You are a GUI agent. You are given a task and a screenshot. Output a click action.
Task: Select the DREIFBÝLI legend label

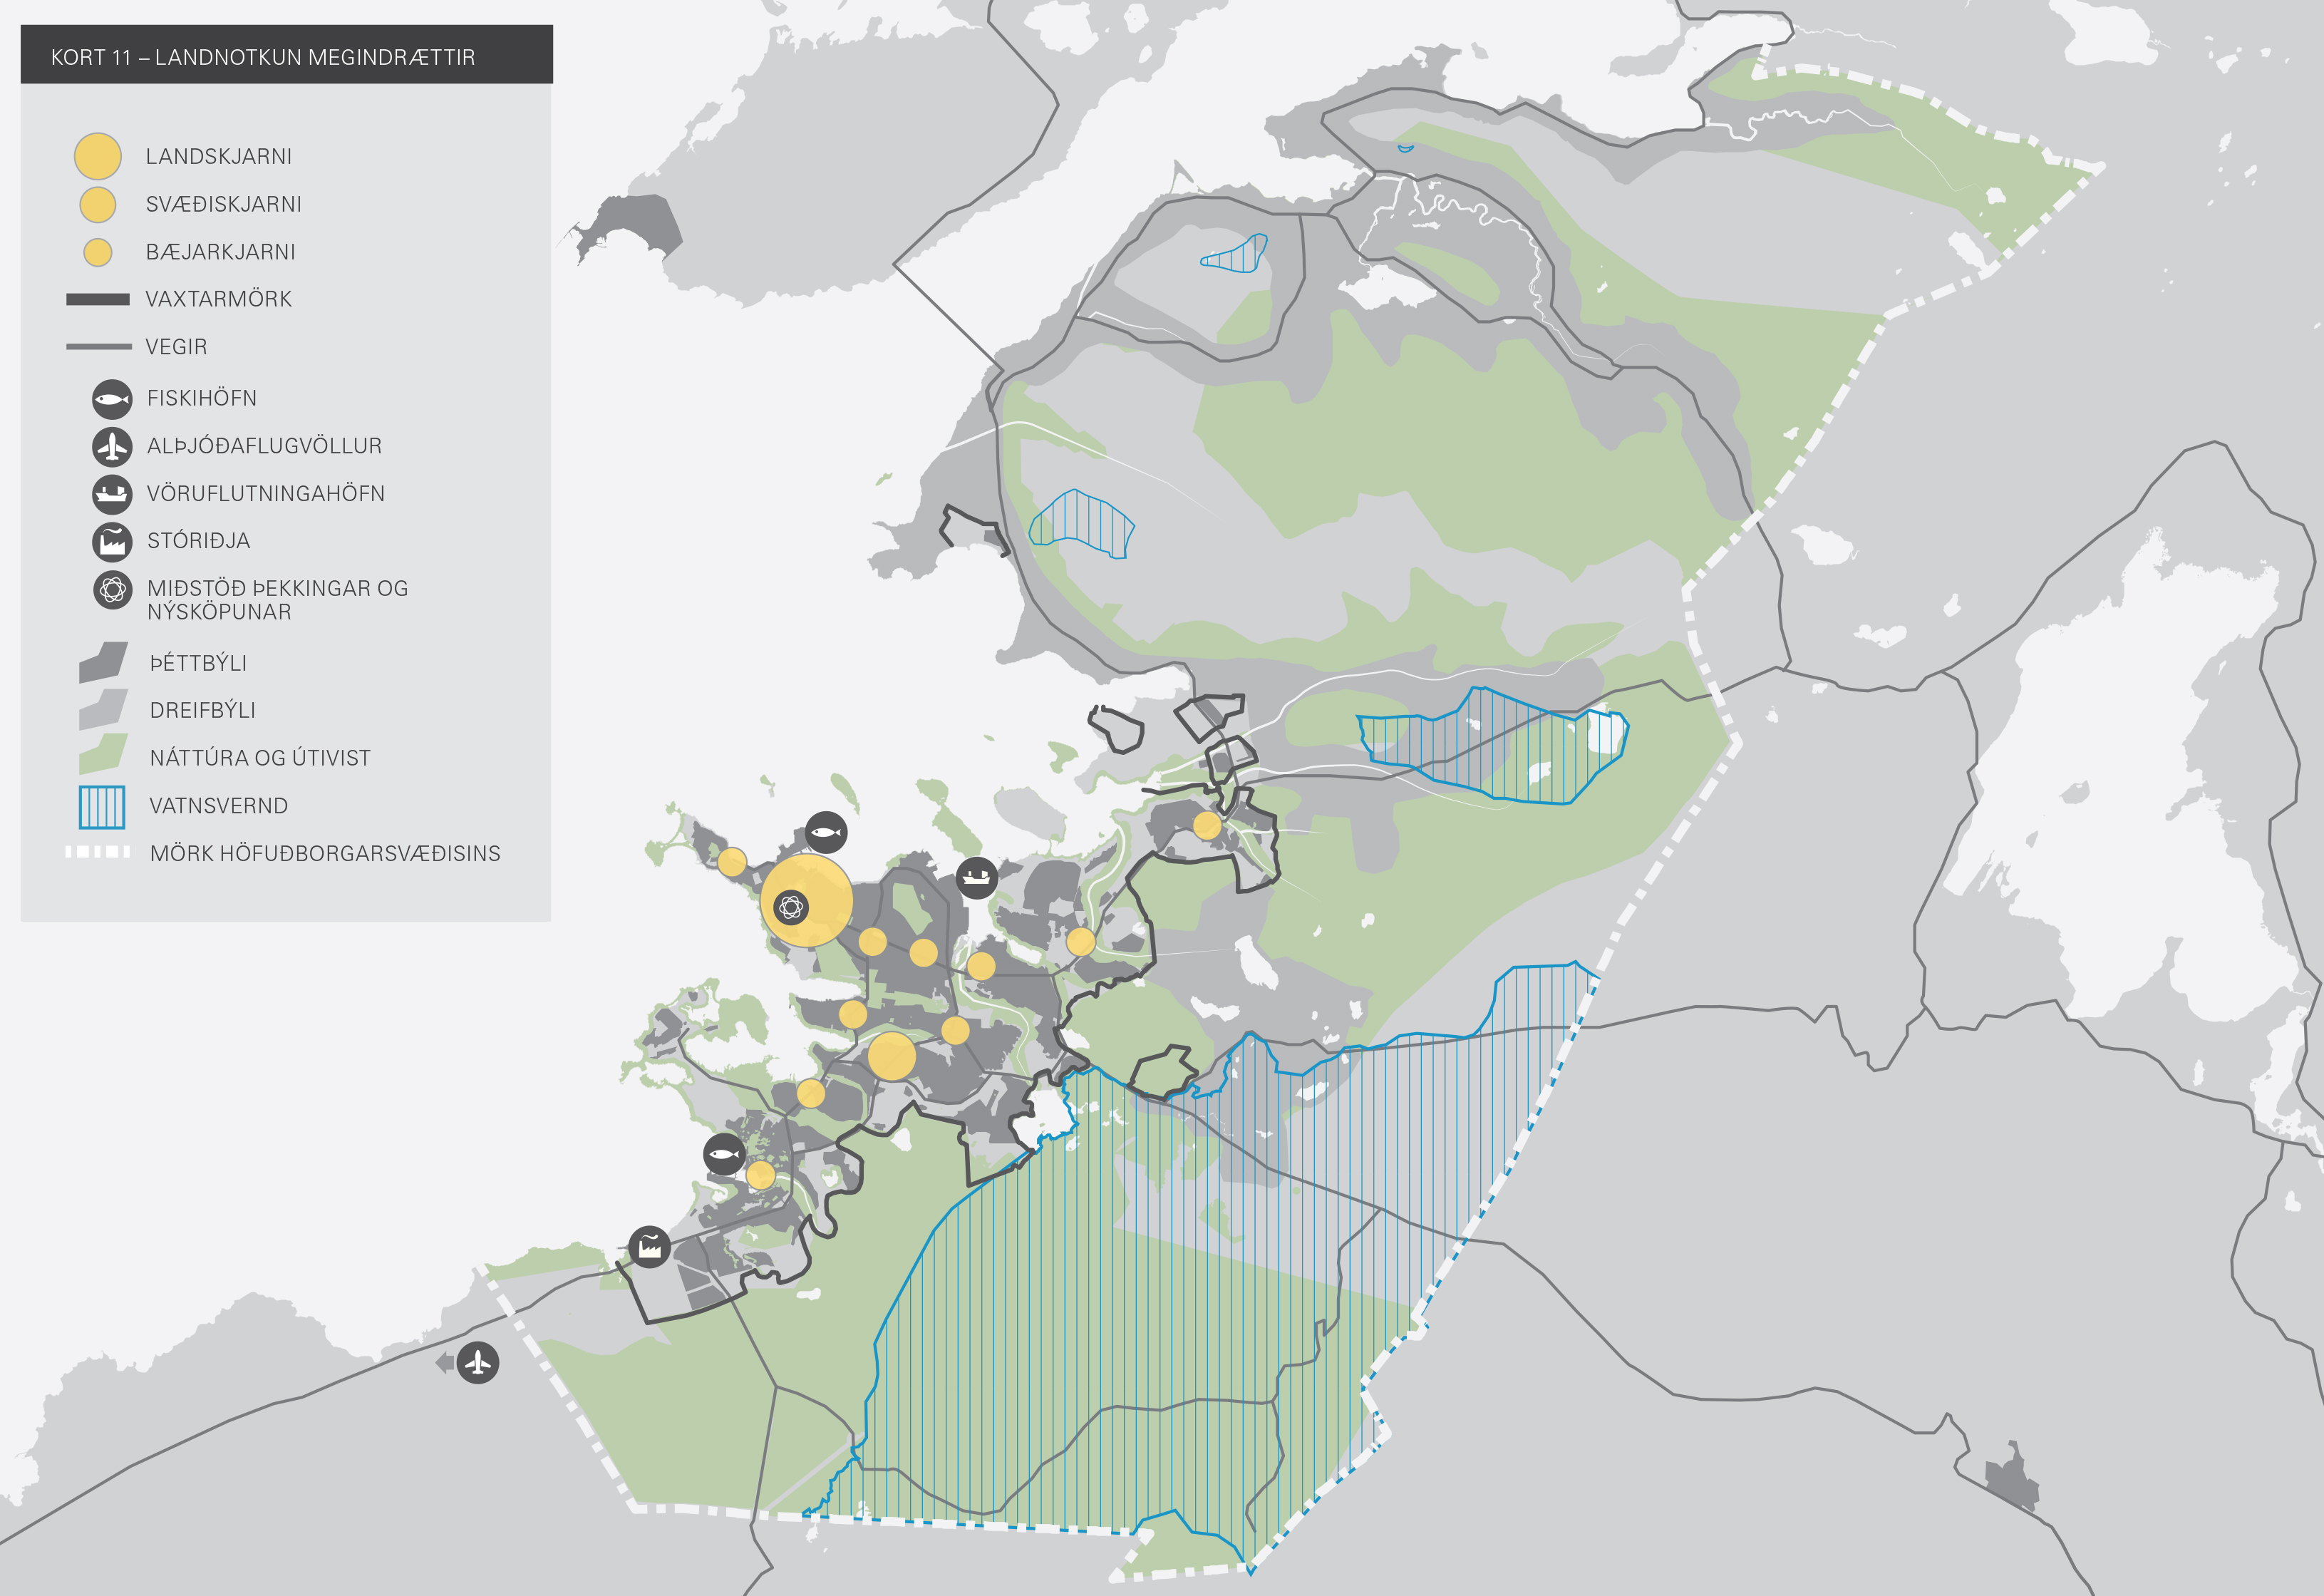coord(203,710)
